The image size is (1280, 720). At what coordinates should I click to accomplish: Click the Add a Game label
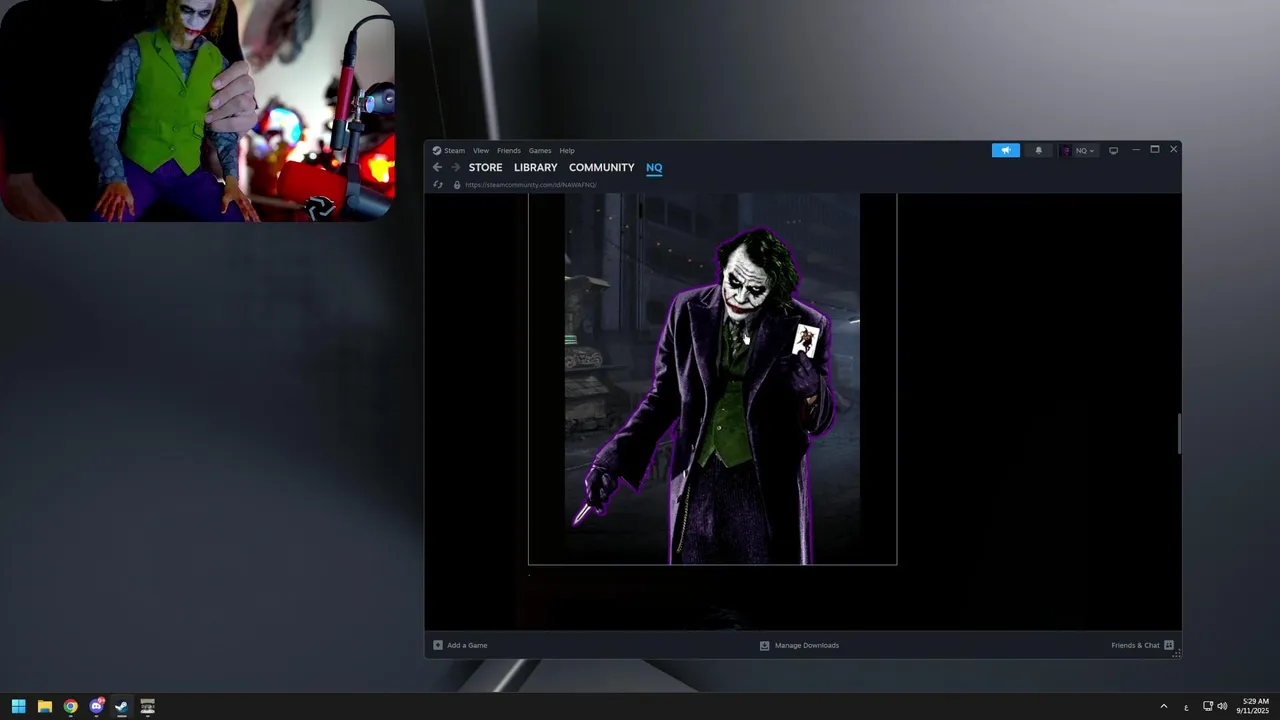pyautogui.click(x=467, y=645)
